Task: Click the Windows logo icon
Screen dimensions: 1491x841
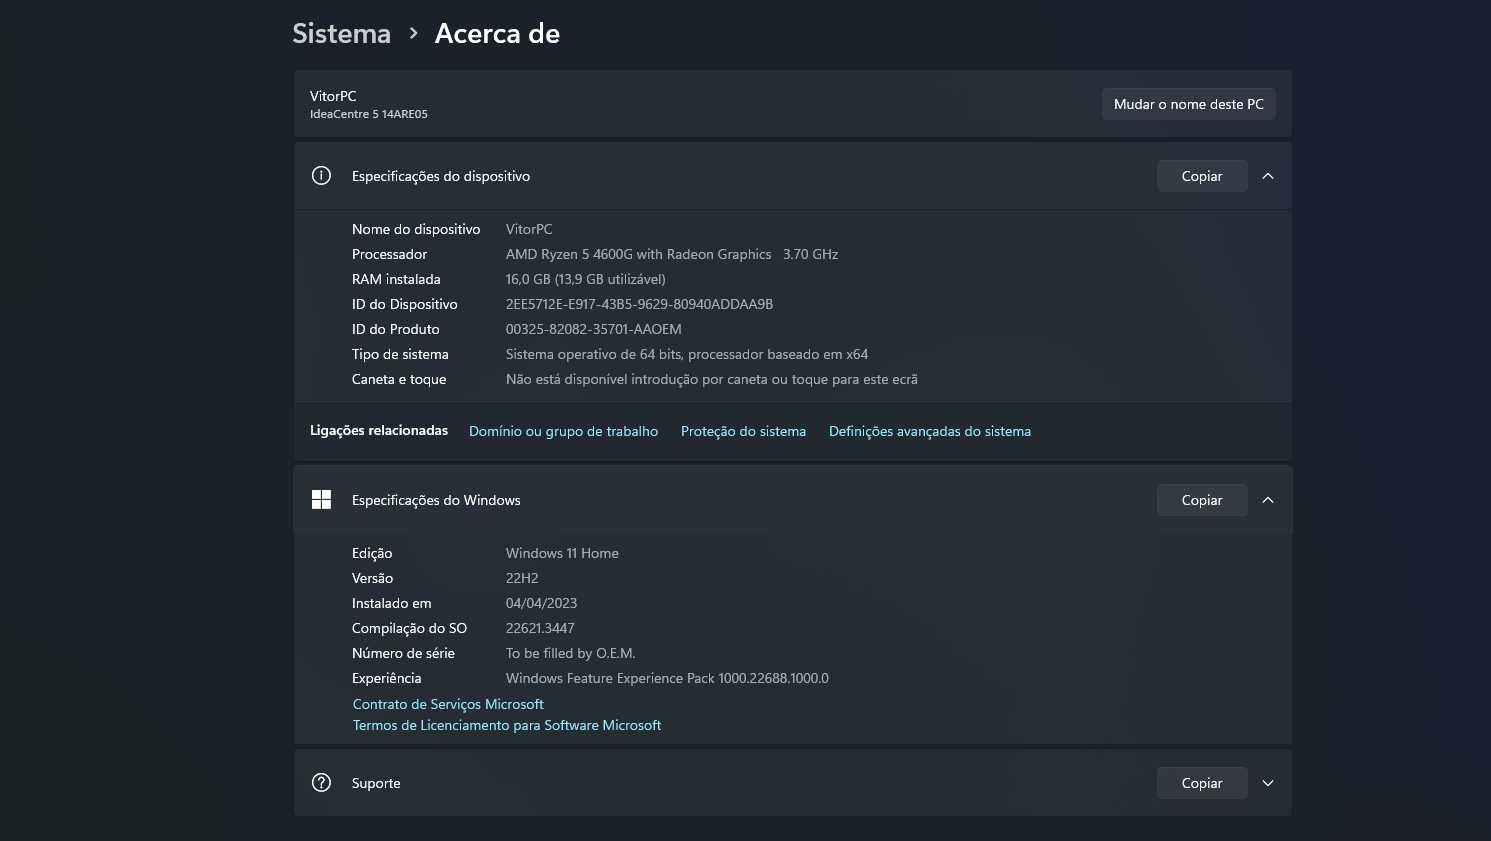Action: pyautogui.click(x=321, y=500)
